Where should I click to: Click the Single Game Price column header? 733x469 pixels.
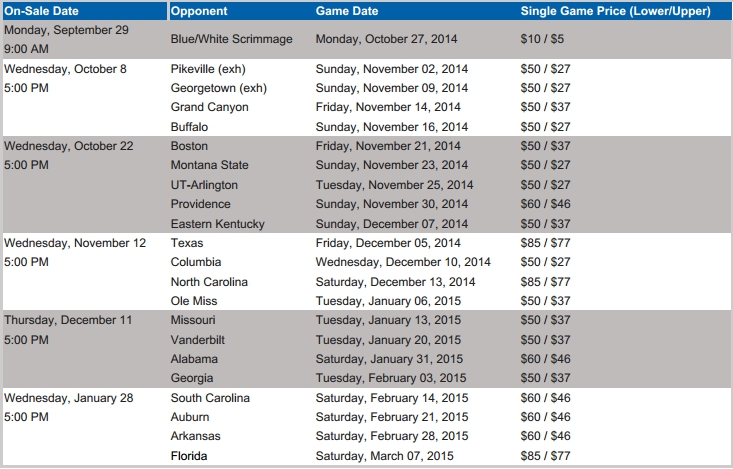click(x=616, y=11)
